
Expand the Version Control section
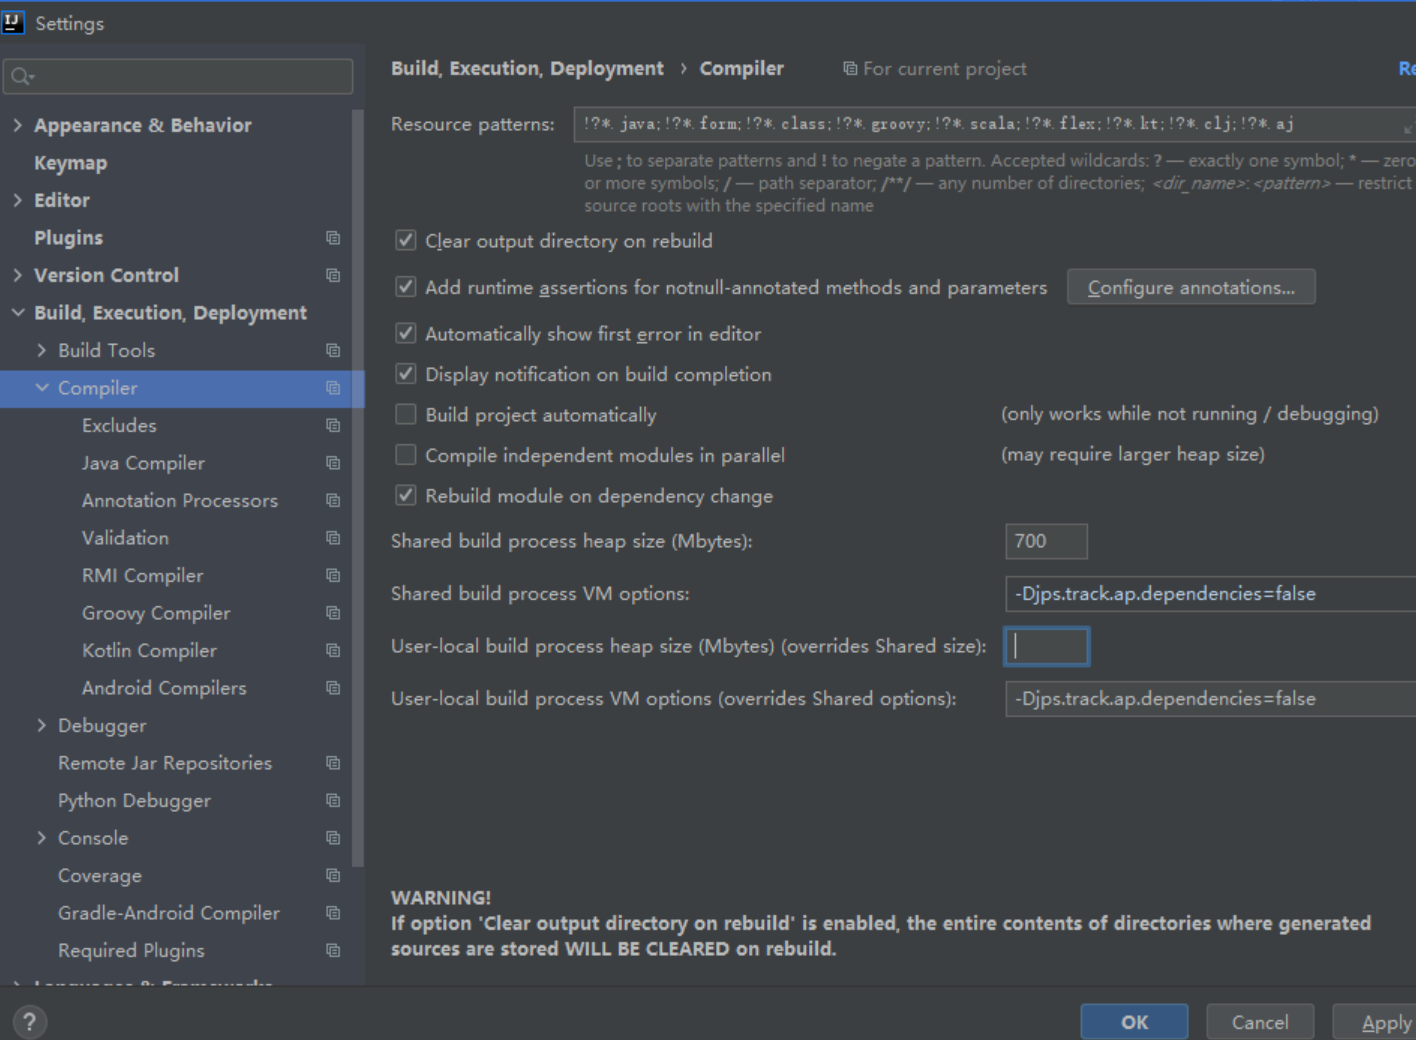(17, 275)
